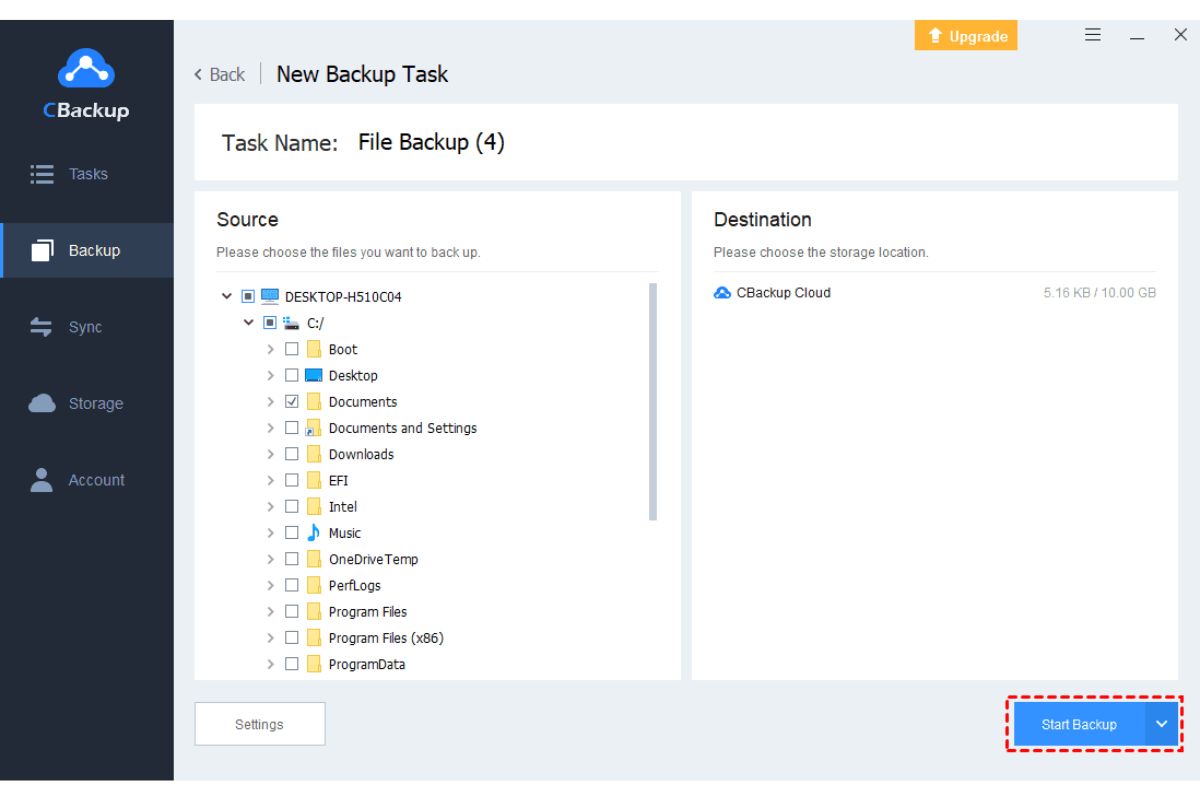Click the Program Files folder icon
1200x800 pixels.
pyautogui.click(x=314, y=611)
